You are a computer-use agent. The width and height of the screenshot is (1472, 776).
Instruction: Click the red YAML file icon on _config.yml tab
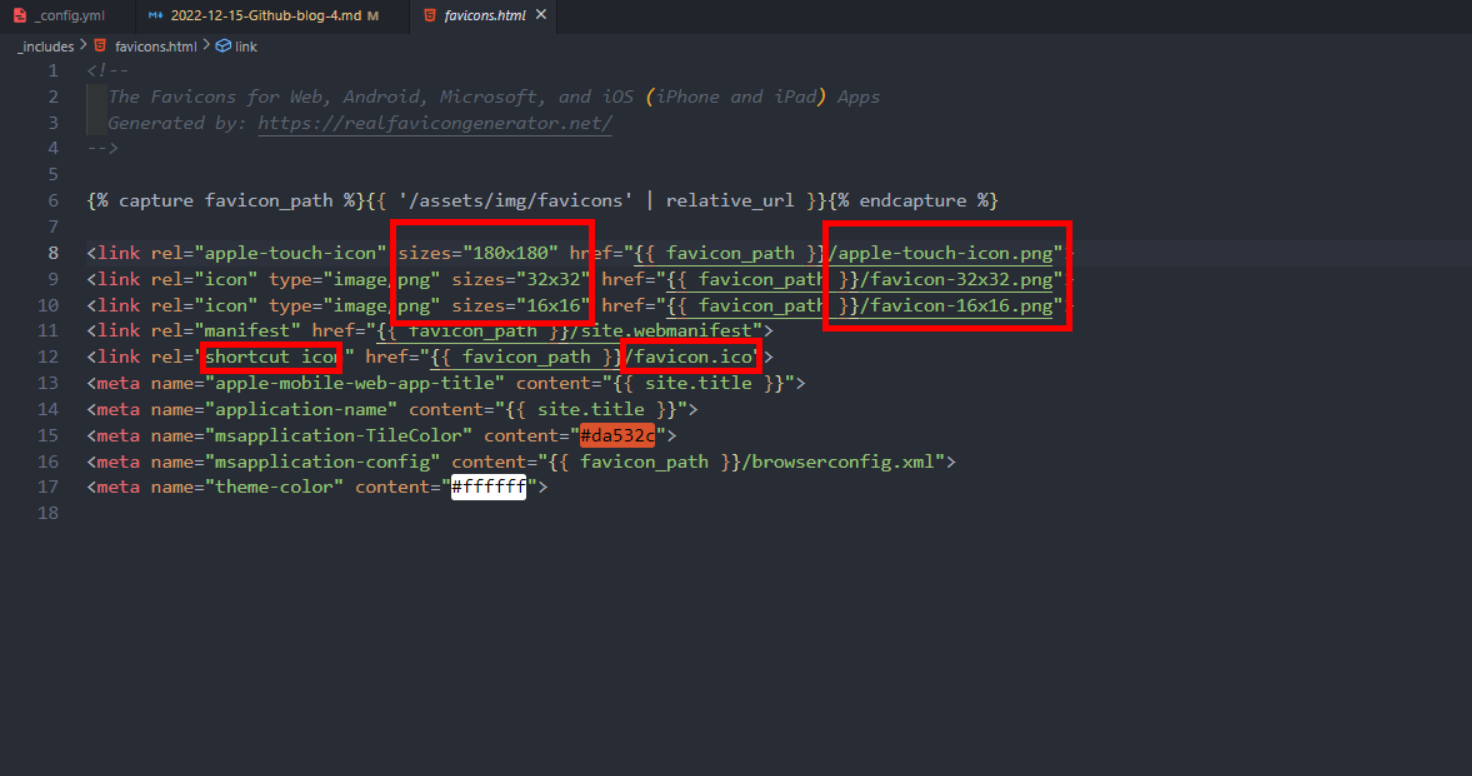point(20,16)
